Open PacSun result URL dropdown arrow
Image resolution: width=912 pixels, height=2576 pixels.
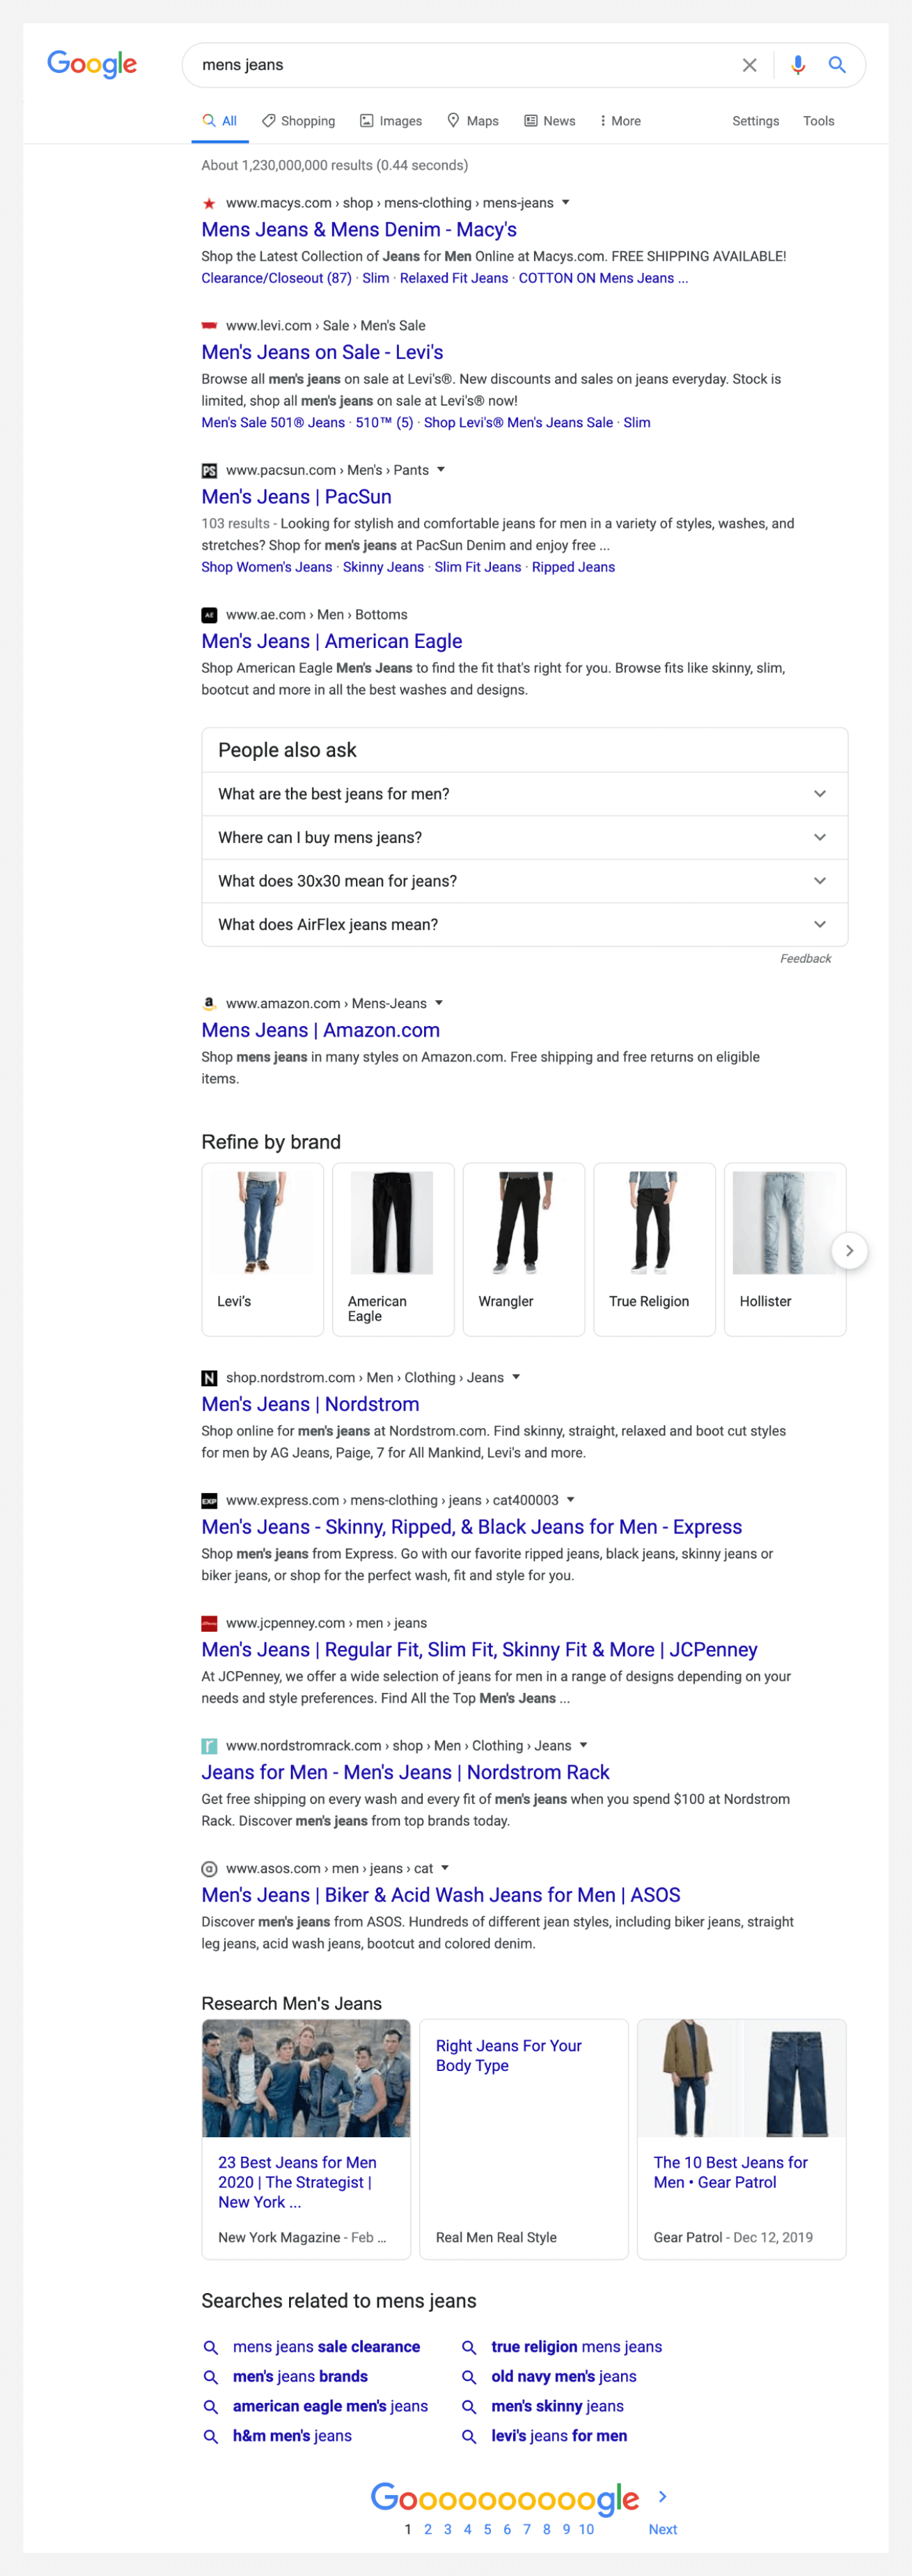pyautogui.click(x=441, y=469)
